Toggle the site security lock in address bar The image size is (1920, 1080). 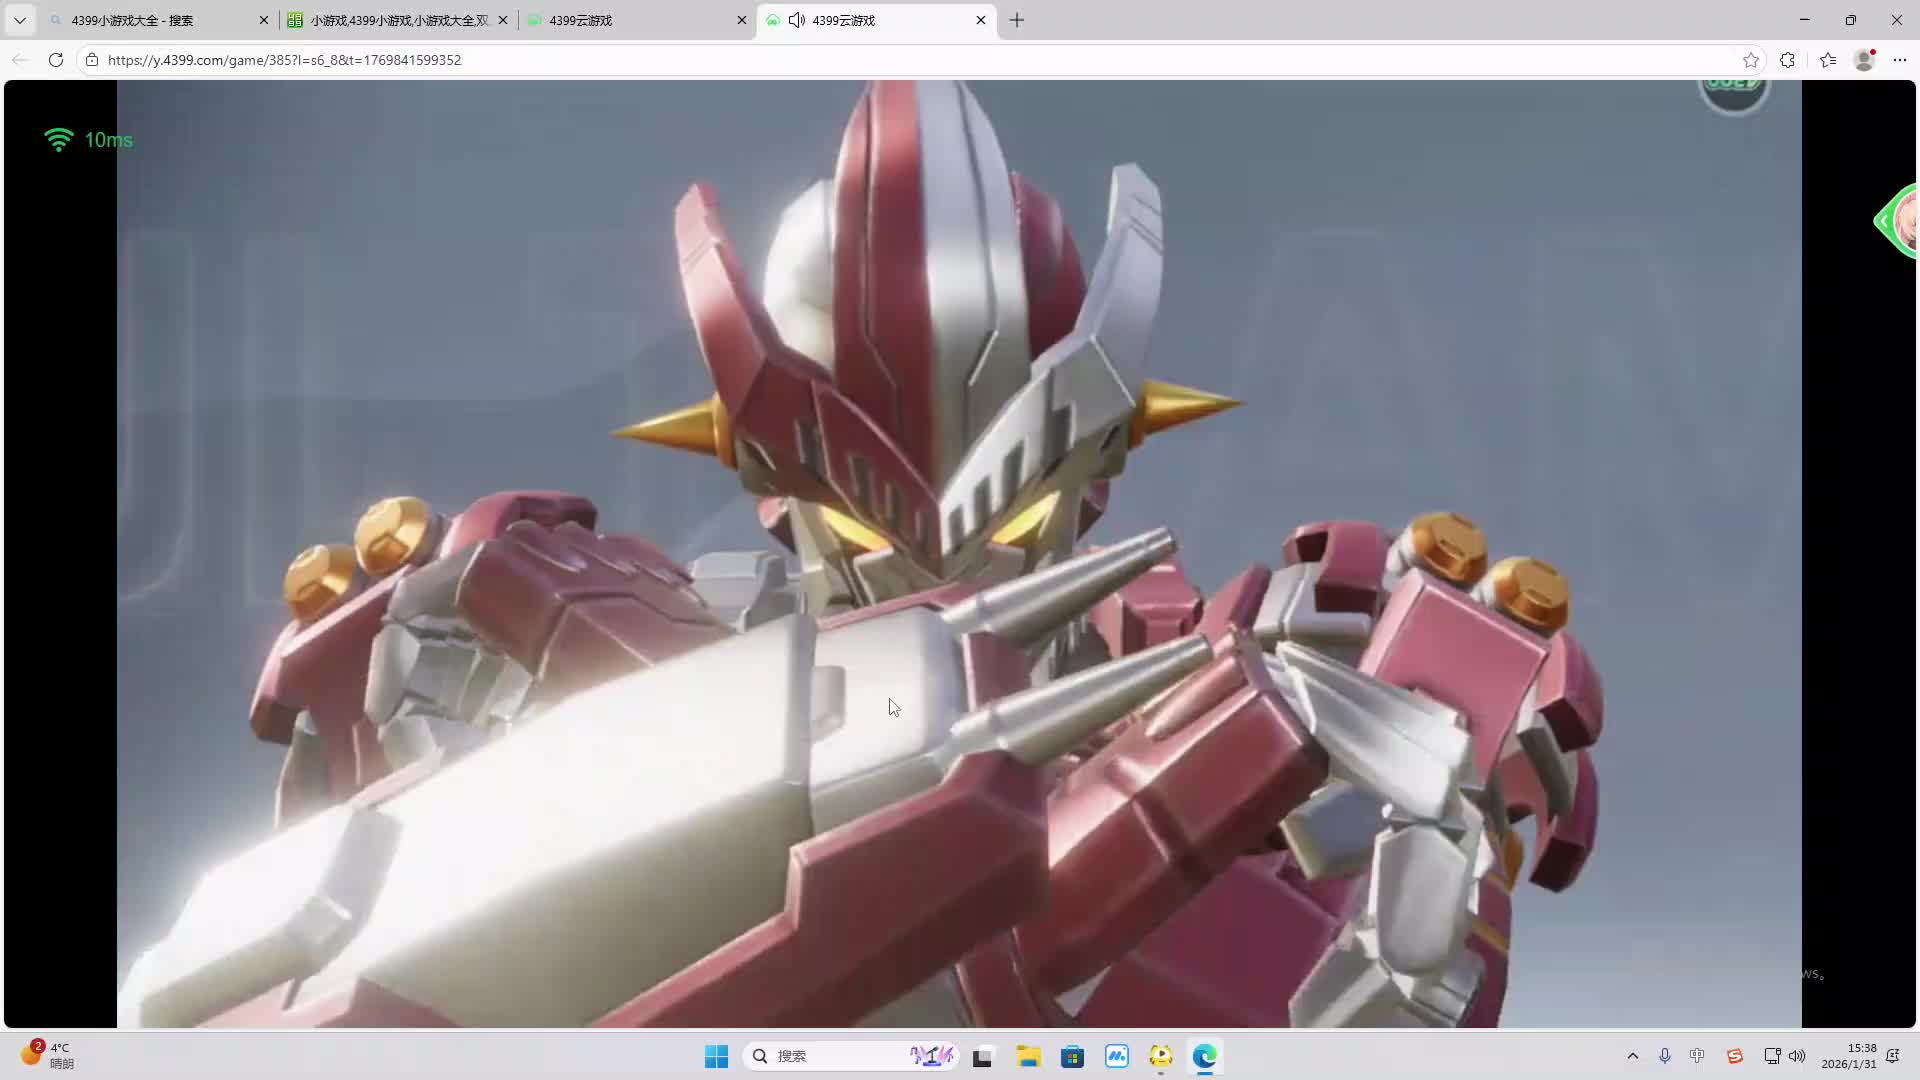[91, 60]
